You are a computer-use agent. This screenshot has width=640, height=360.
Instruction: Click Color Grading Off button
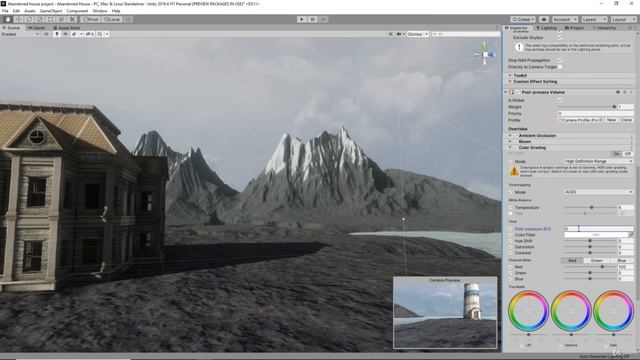[x=628, y=154]
